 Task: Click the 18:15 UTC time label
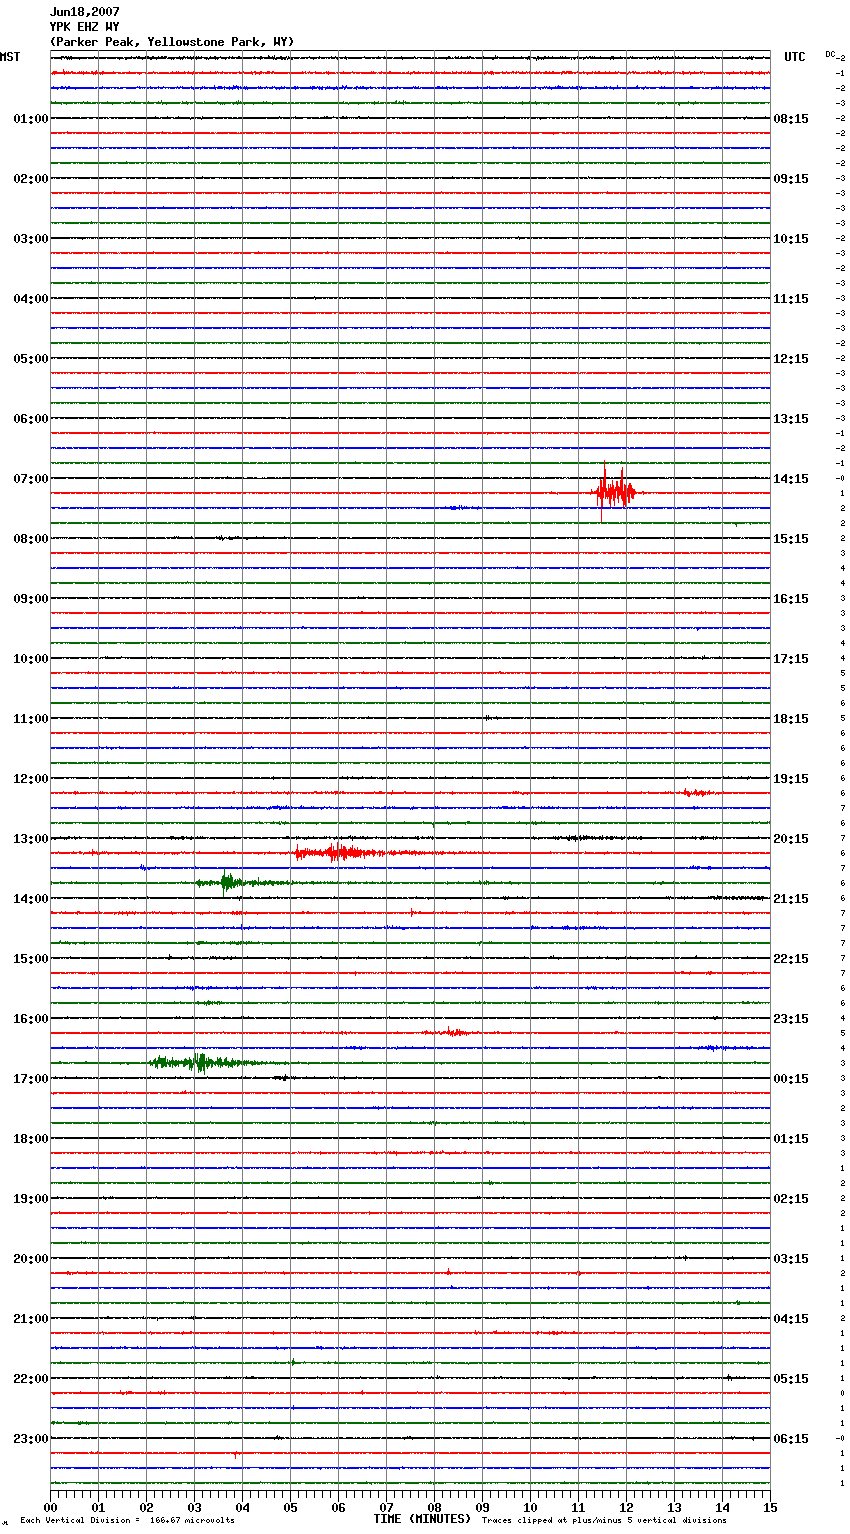click(791, 719)
